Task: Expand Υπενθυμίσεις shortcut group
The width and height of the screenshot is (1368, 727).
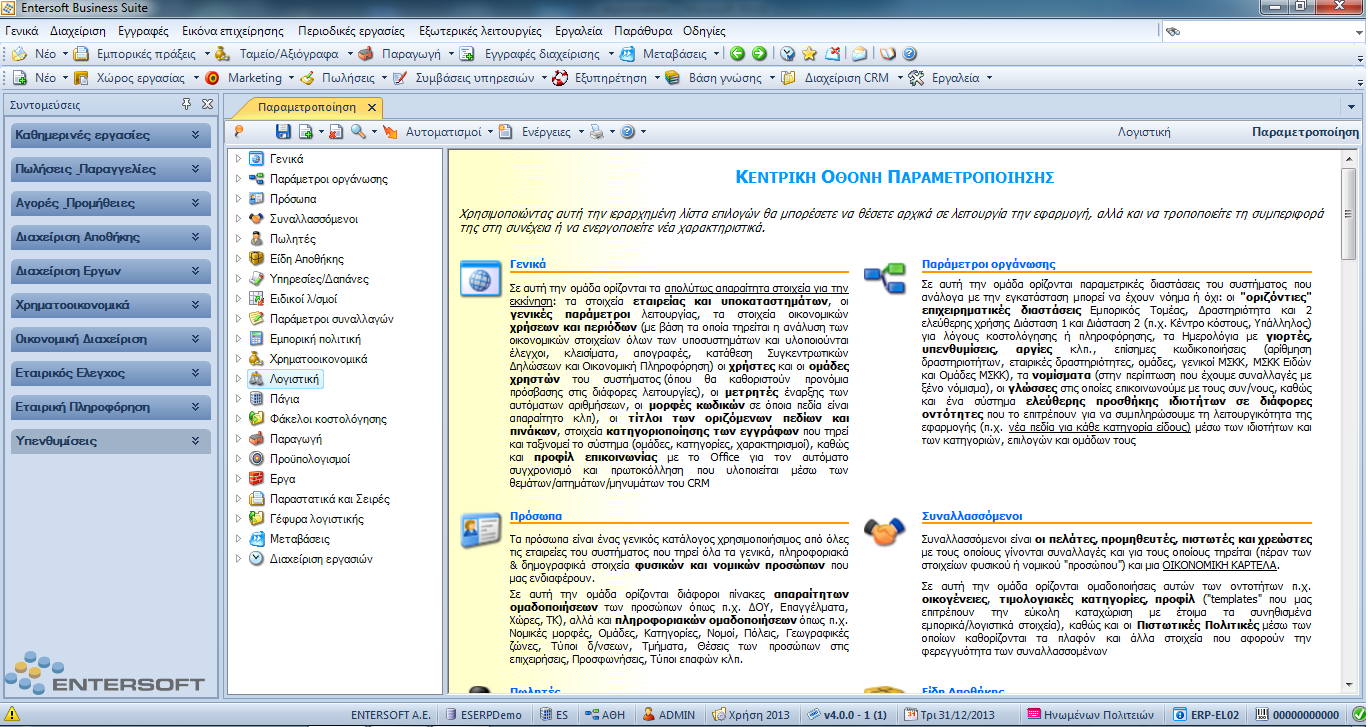Action: (196, 441)
